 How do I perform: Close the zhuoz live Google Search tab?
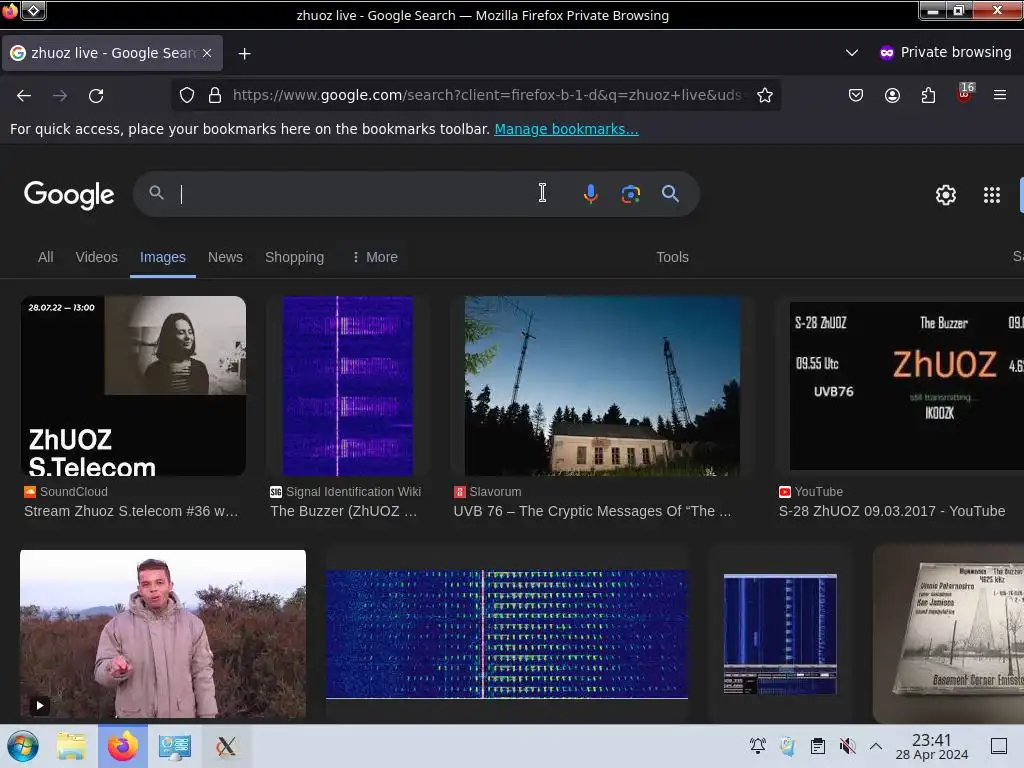(207, 53)
